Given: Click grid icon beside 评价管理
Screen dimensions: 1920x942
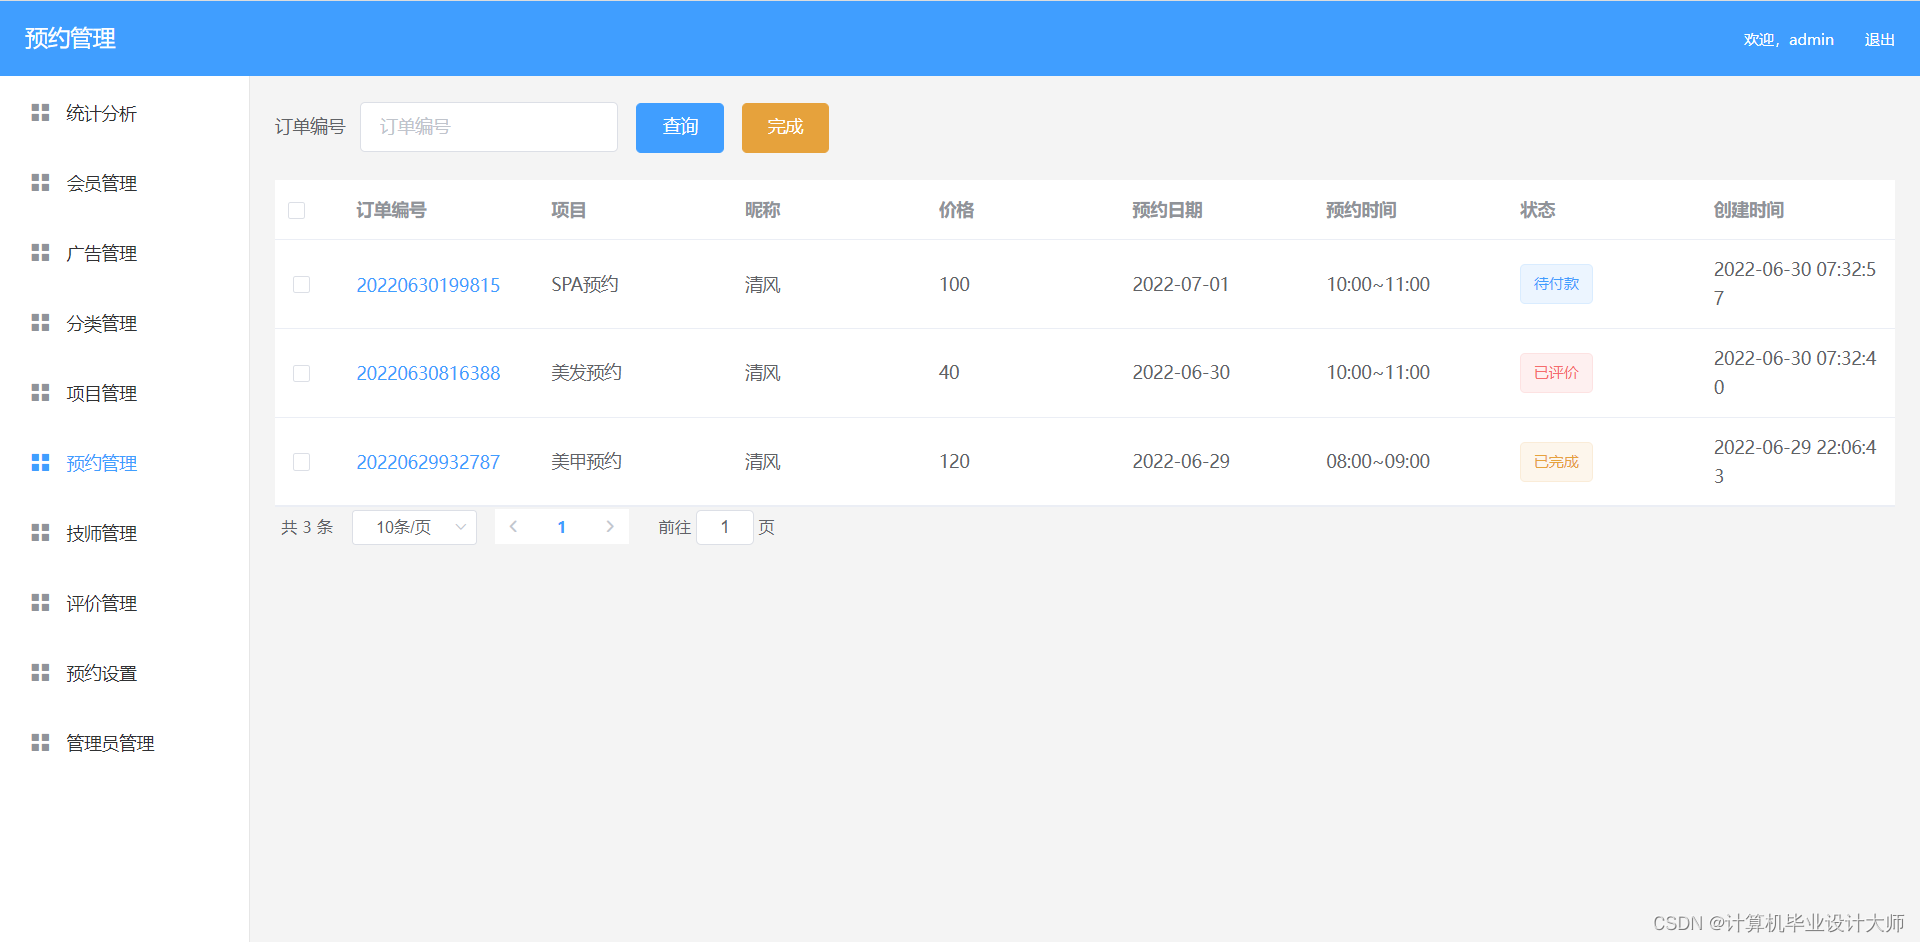Looking at the screenshot, I should (x=40, y=603).
